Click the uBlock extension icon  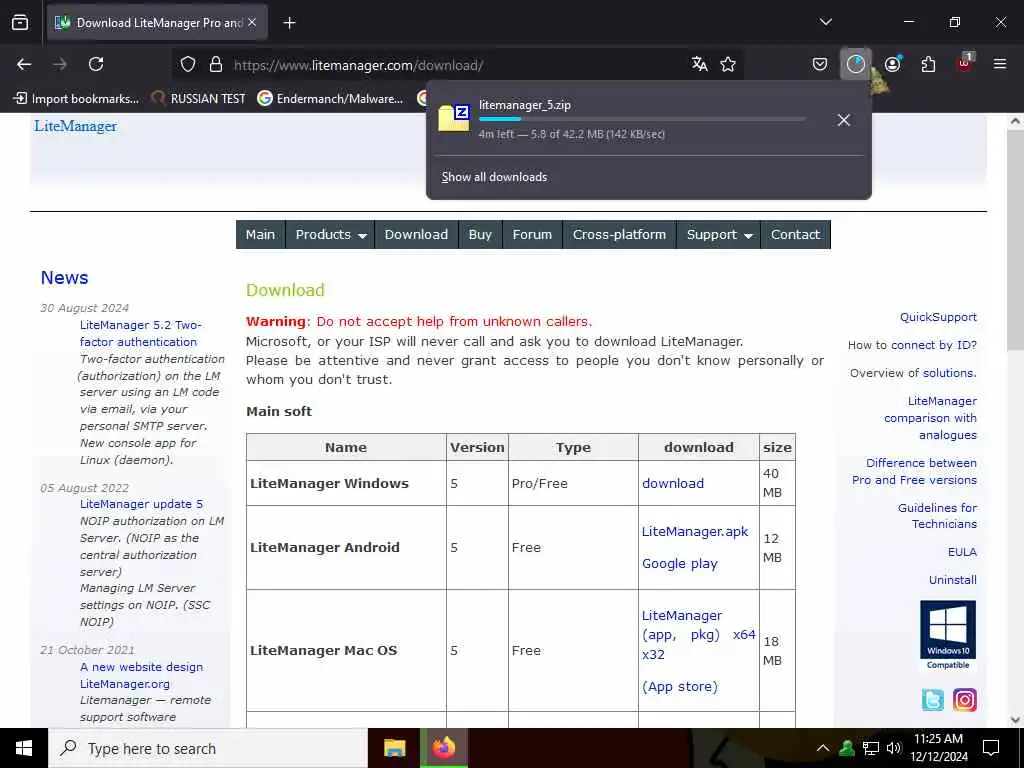tap(965, 63)
